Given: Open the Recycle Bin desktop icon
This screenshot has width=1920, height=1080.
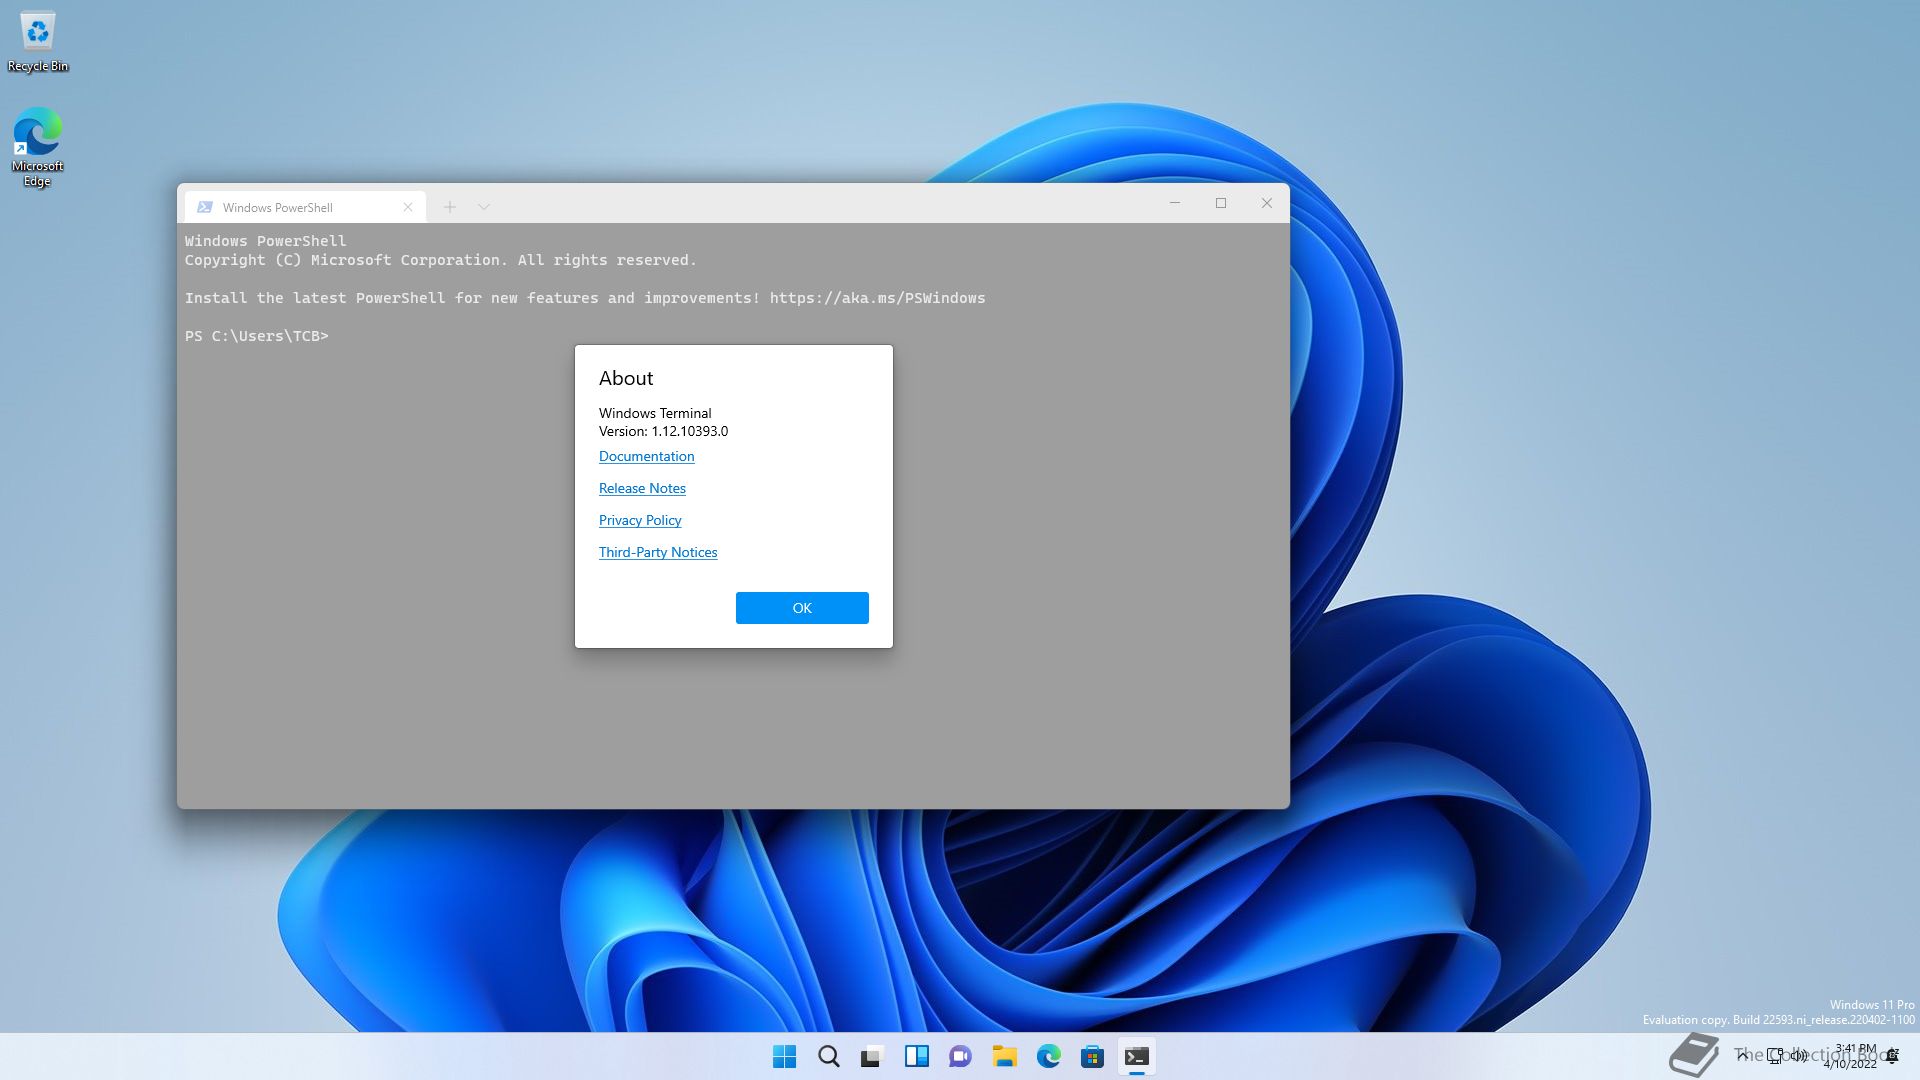Looking at the screenshot, I should 38,42.
